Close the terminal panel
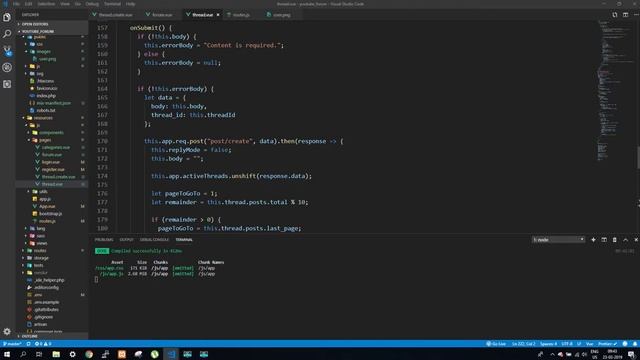 [636, 240]
